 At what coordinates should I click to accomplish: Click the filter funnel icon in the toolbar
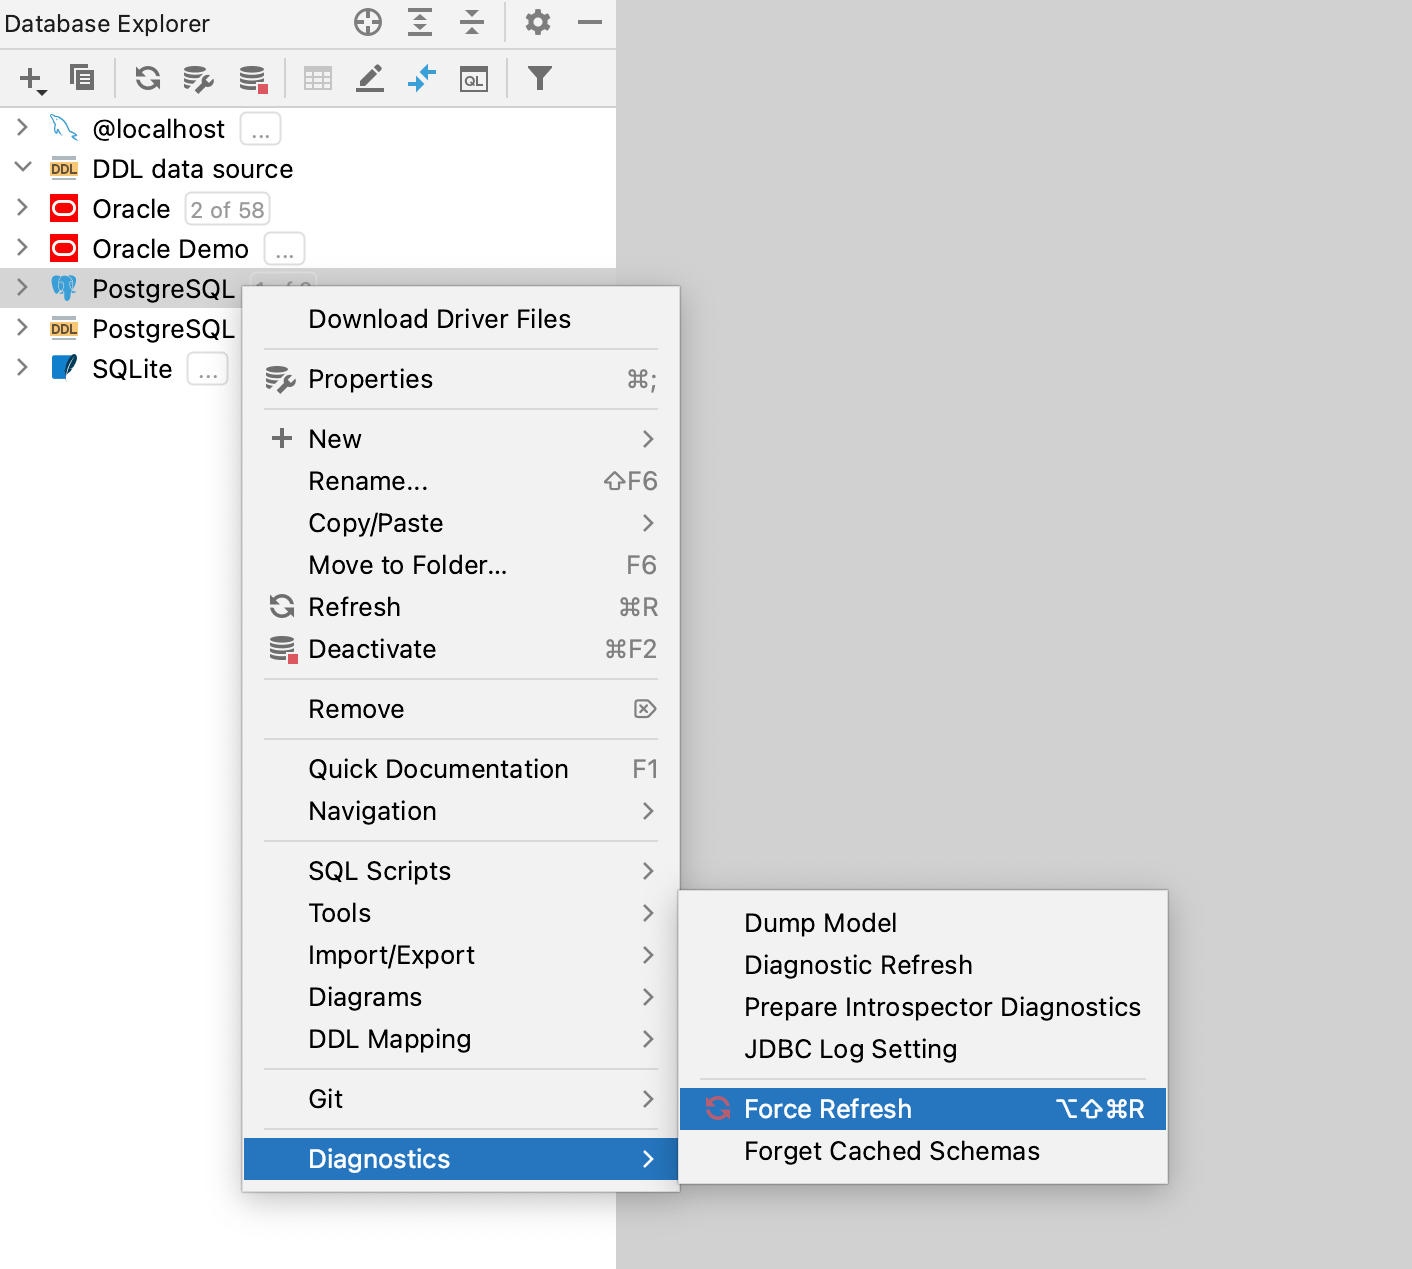coord(540,77)
